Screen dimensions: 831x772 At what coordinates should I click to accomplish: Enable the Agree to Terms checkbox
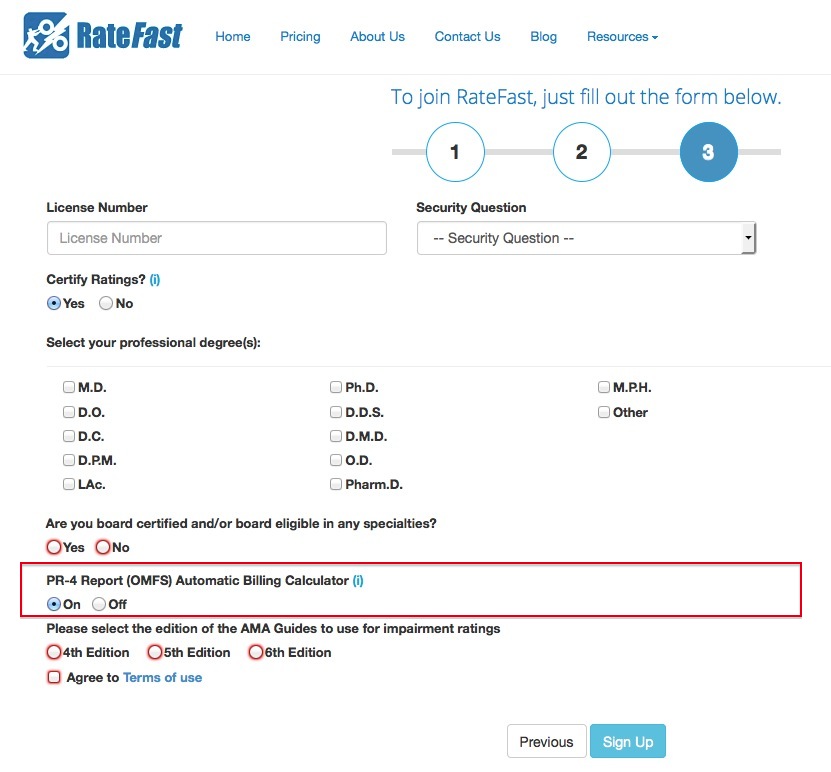pyautogui.click(x=54, y=677)
